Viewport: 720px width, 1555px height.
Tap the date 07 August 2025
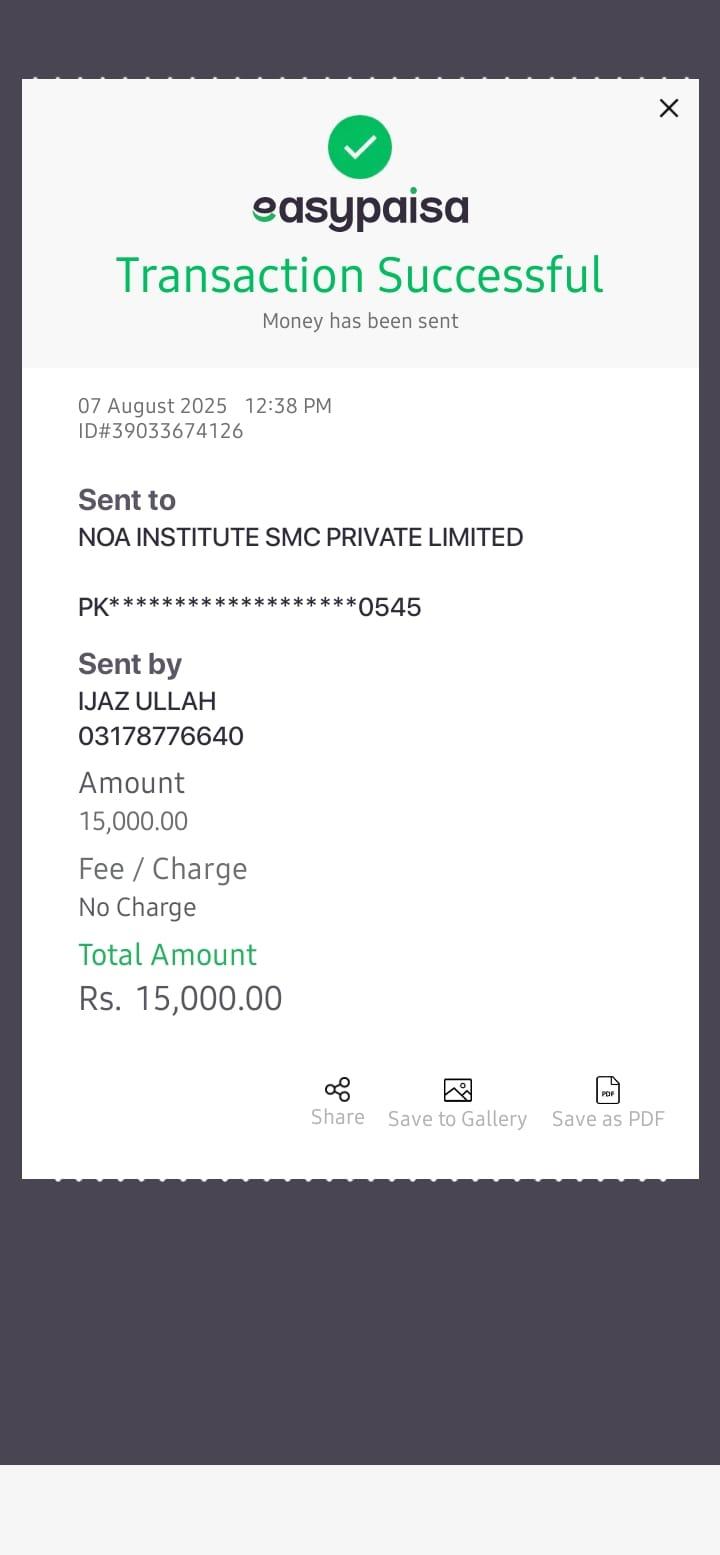153,406
